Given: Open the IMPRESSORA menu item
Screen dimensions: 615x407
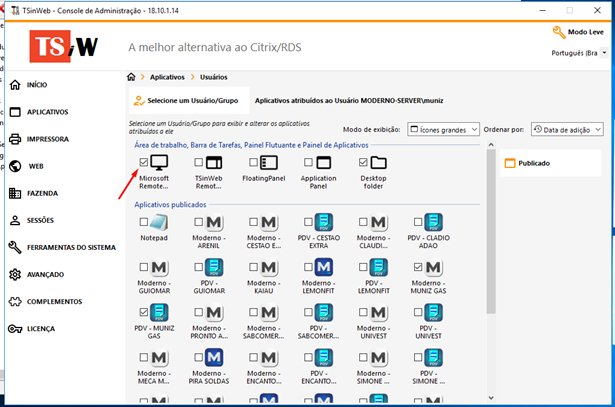Looking at the screenshot, I should 47,139.
